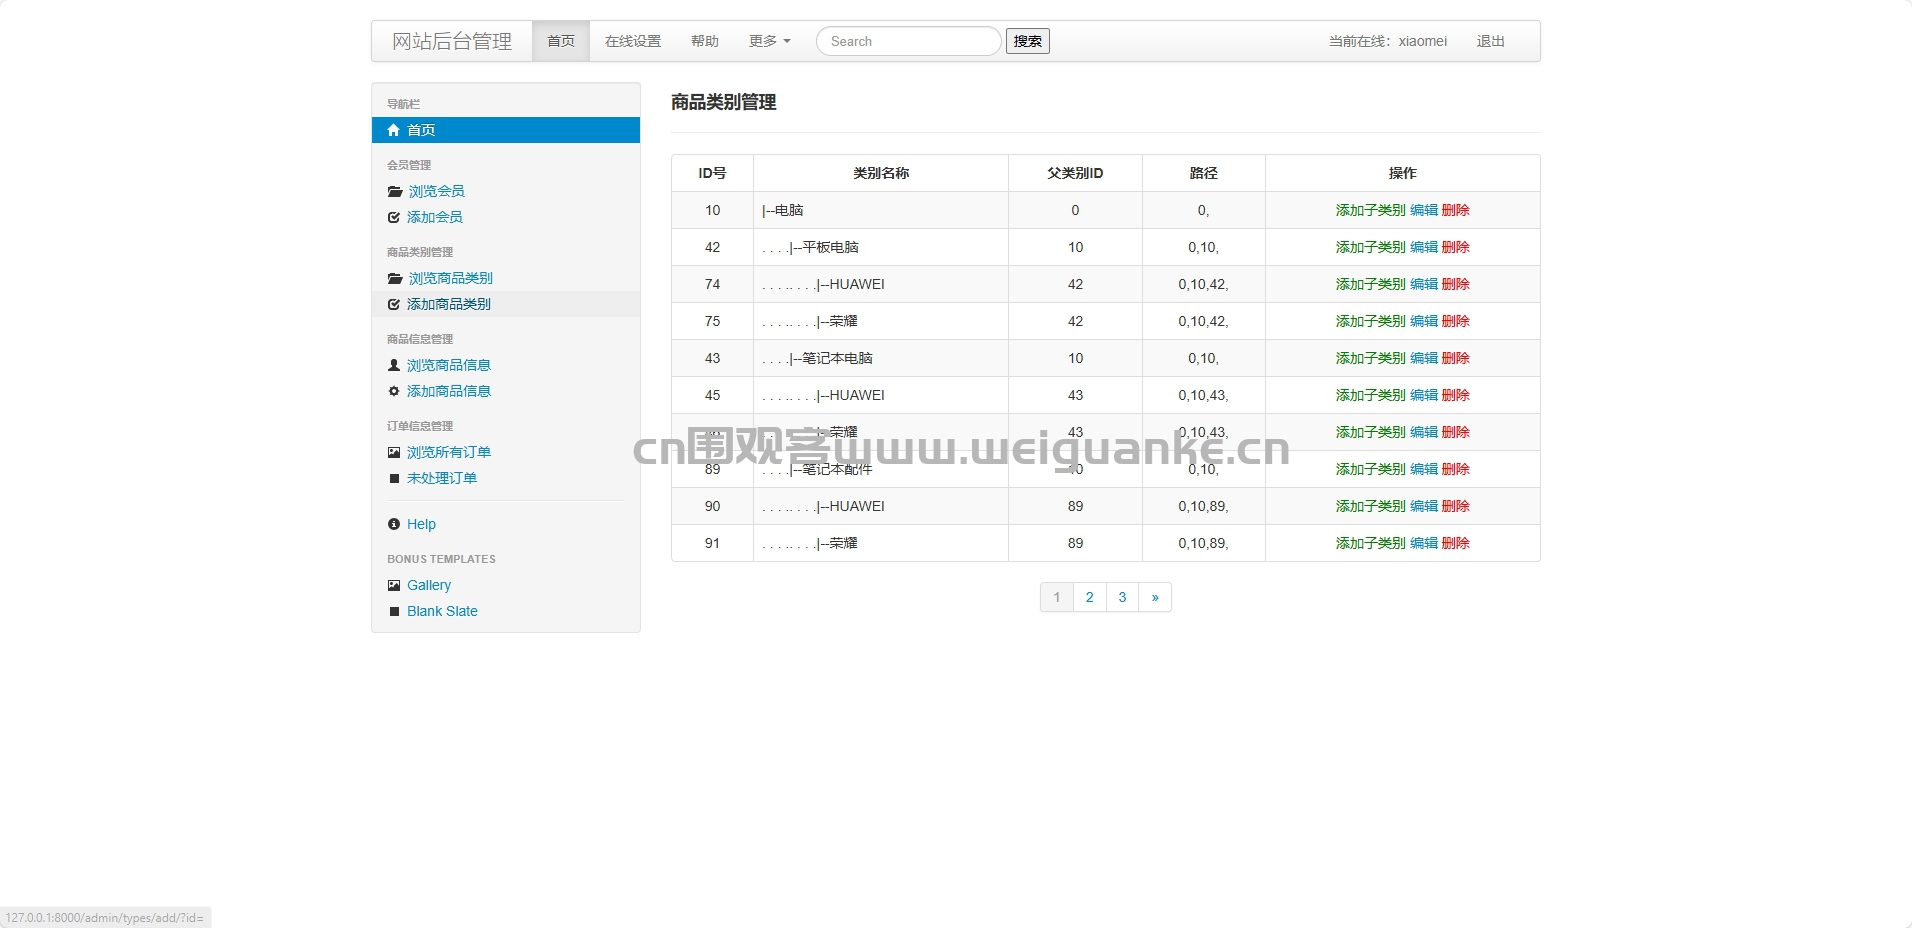
Task: Open 在线设置 in the top navbar
Action: [x=633, y=41]
